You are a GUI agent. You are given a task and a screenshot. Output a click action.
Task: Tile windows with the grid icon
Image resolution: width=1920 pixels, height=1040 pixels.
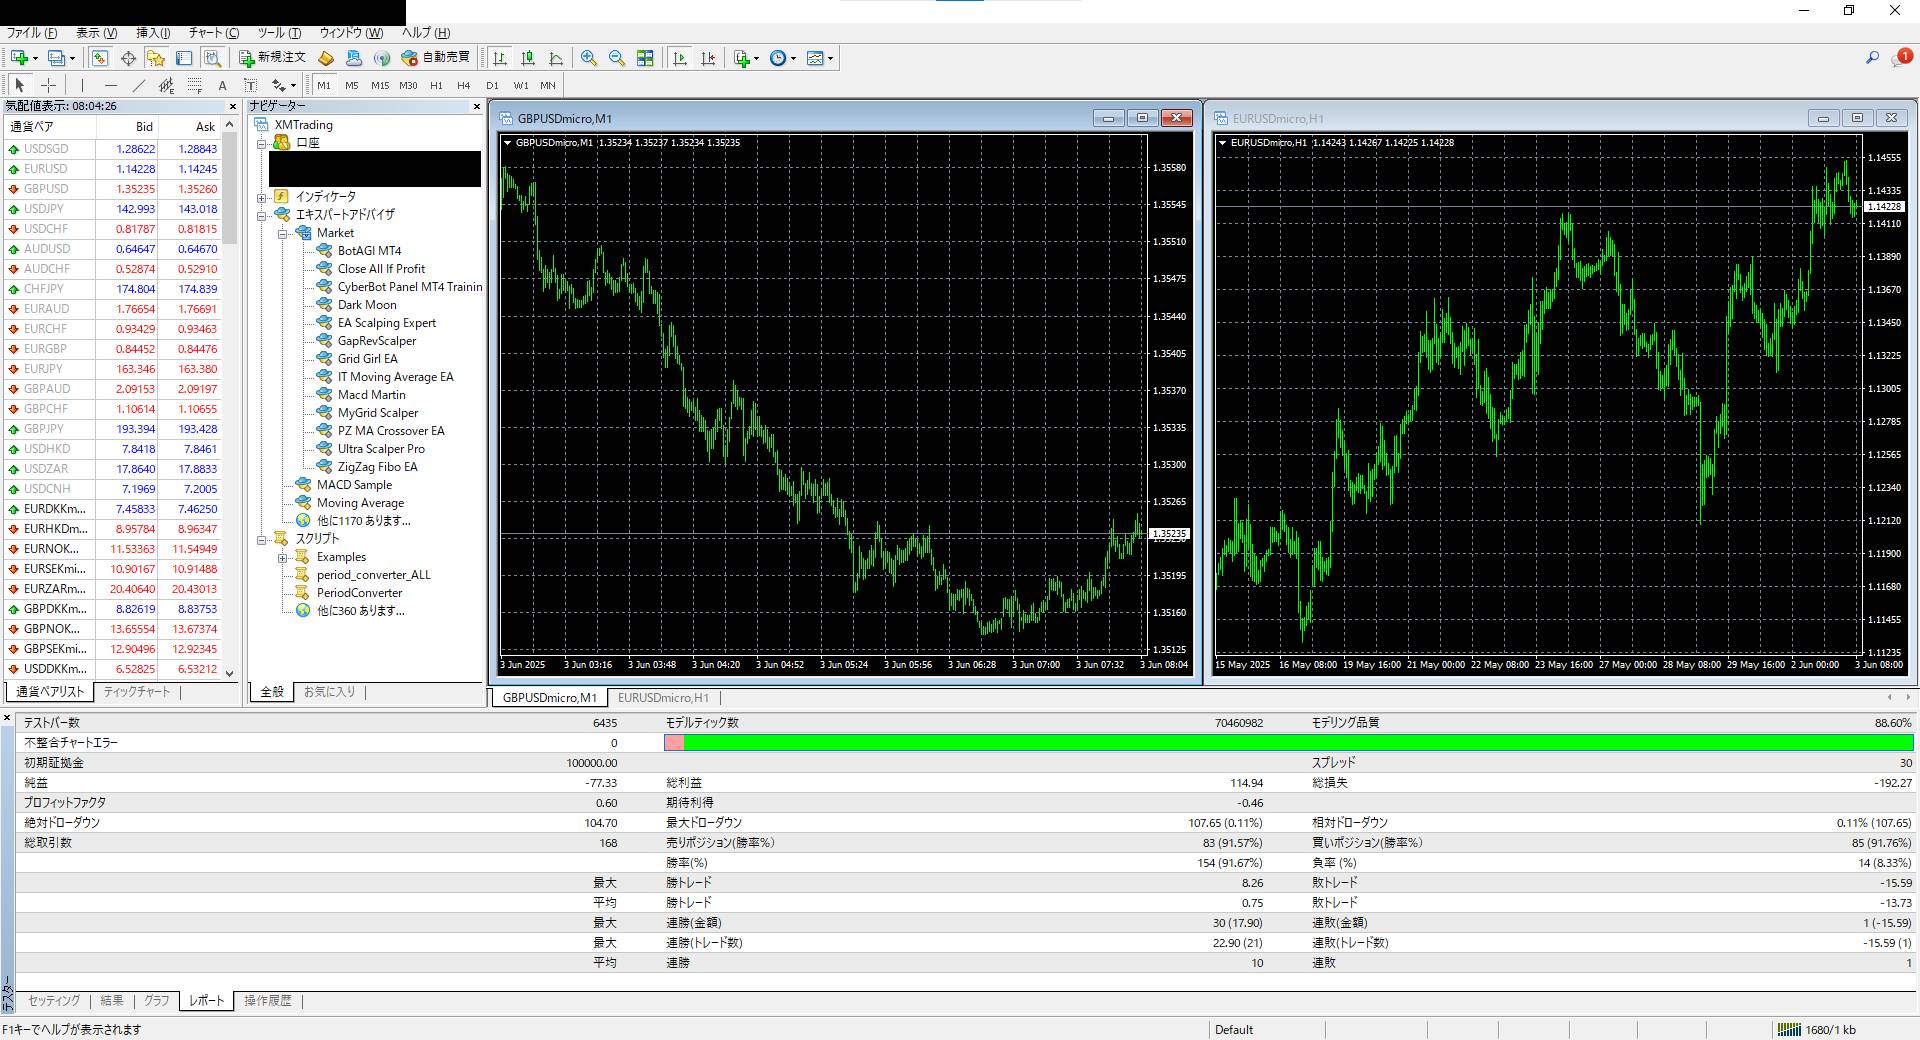point(645,58)
